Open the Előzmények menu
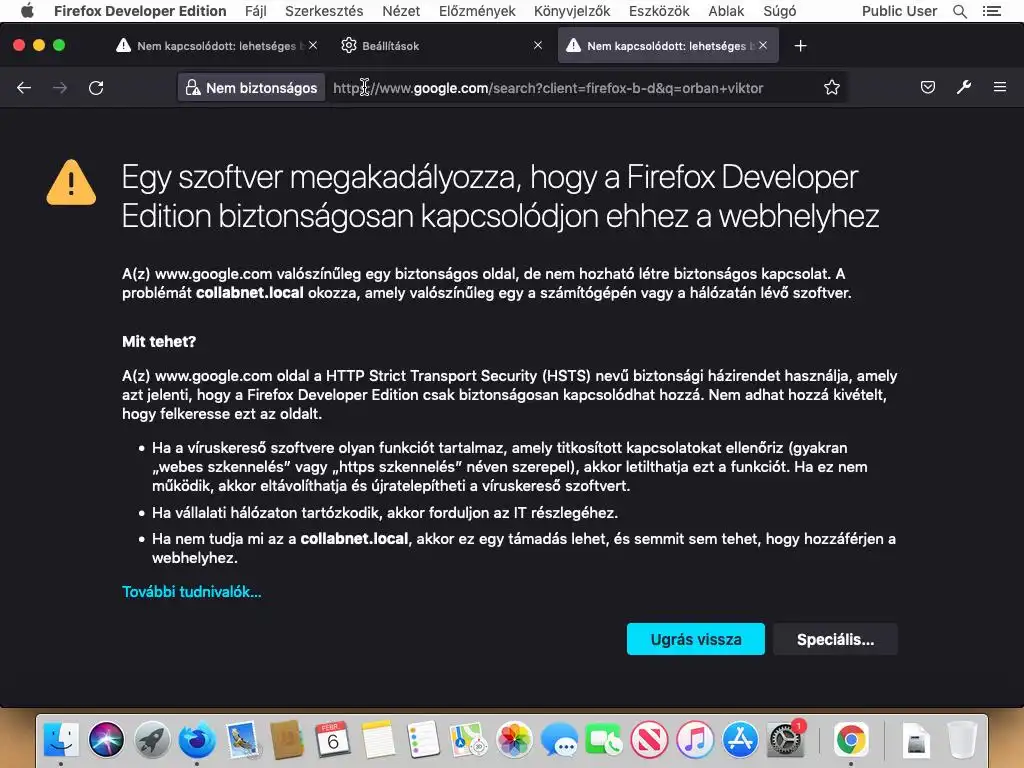The image size is (1024, 768). click(477, 11)
